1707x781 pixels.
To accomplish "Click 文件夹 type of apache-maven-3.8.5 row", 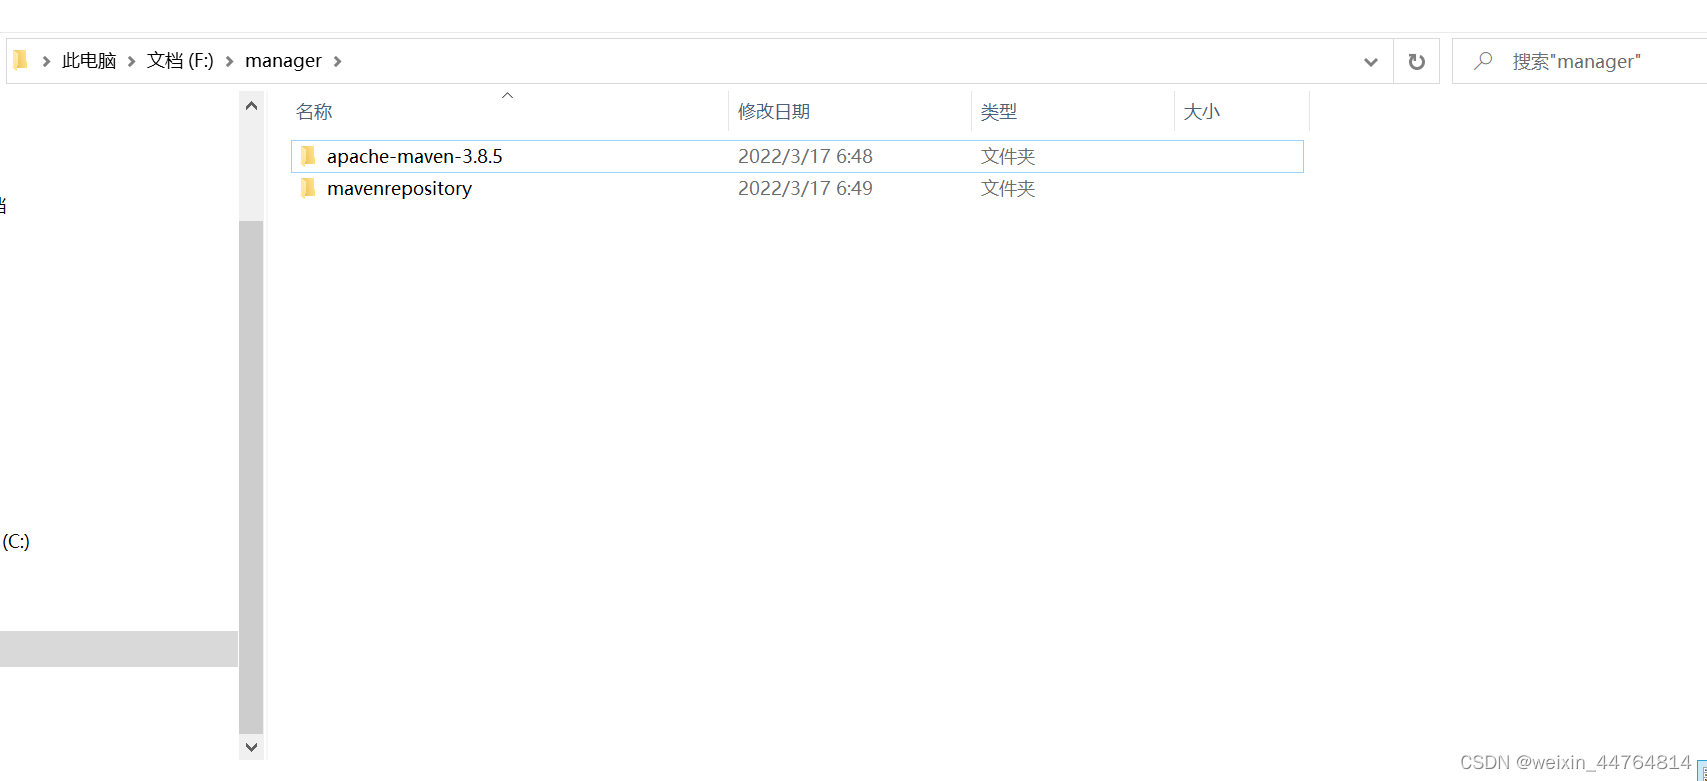I will point(1008,156).
